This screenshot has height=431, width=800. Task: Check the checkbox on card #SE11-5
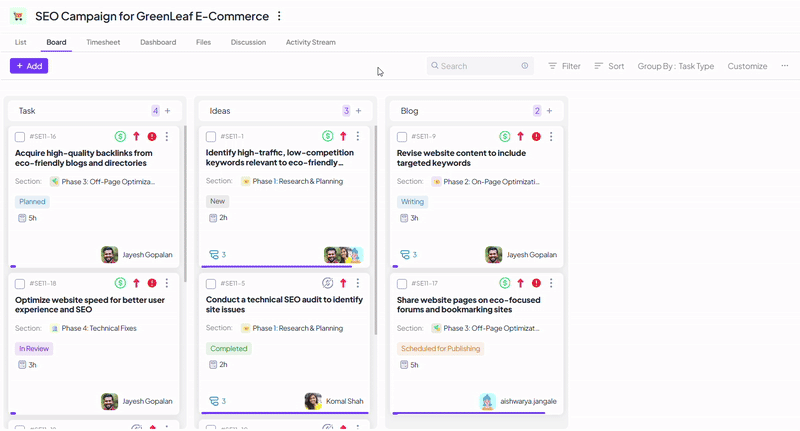click(x=211, y=284)
